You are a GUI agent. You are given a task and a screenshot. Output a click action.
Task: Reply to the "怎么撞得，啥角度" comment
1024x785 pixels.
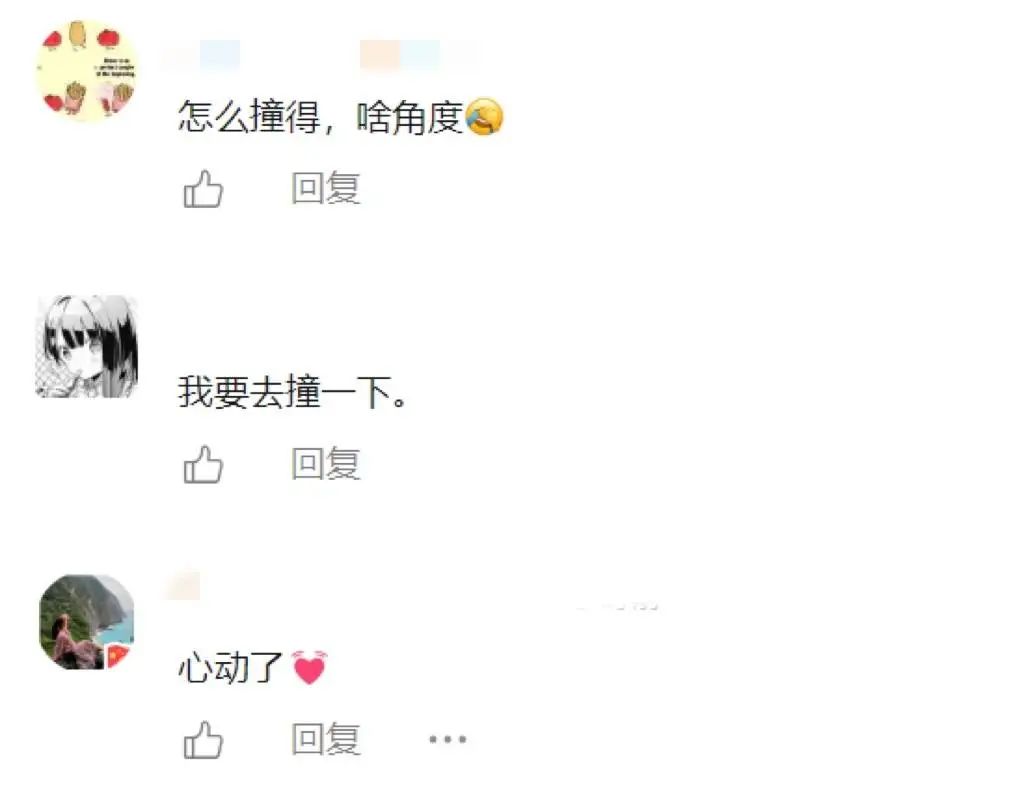tap(326, 188)
